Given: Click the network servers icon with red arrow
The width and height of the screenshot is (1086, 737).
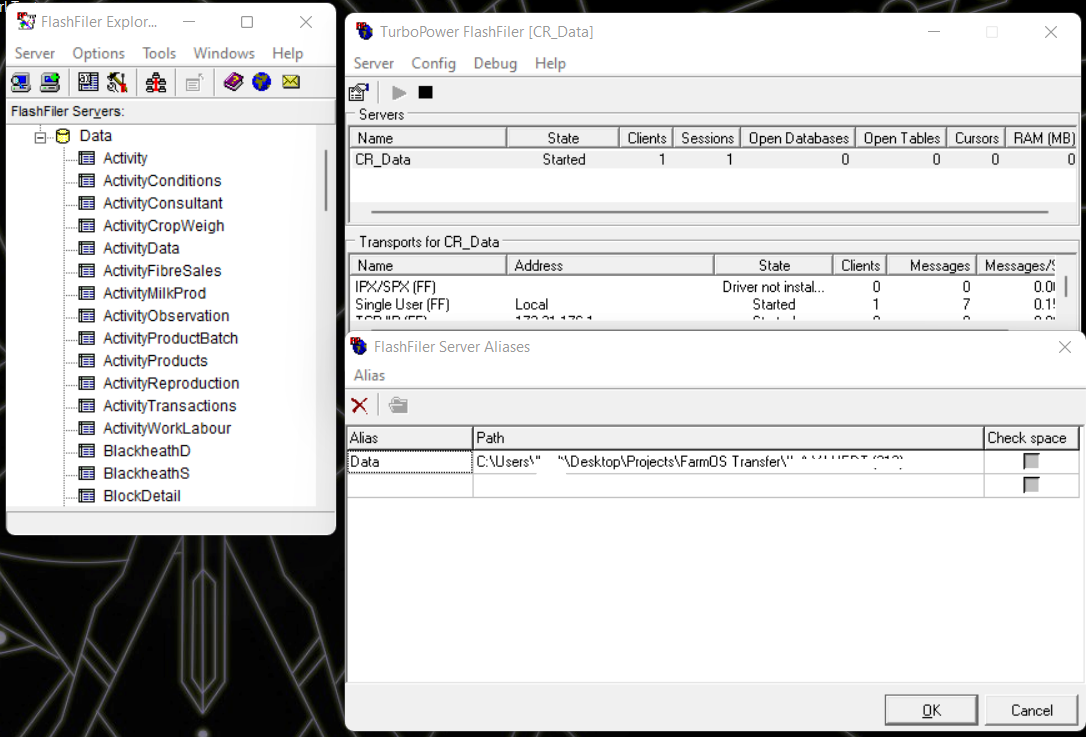Looking at the screenshot, I should pos(156,82).
